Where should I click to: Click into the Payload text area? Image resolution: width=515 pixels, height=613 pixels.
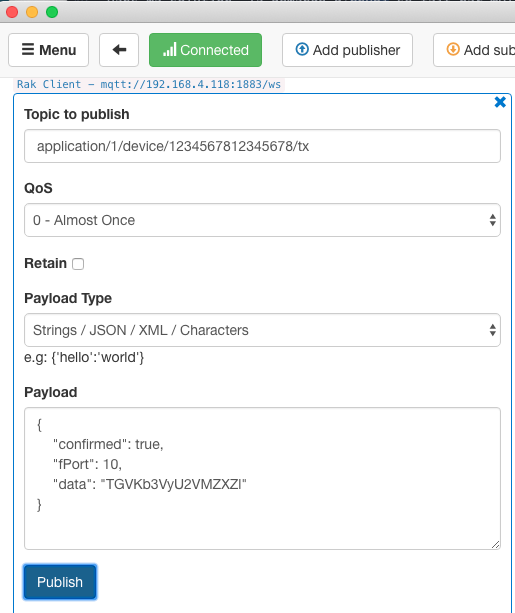262,479
